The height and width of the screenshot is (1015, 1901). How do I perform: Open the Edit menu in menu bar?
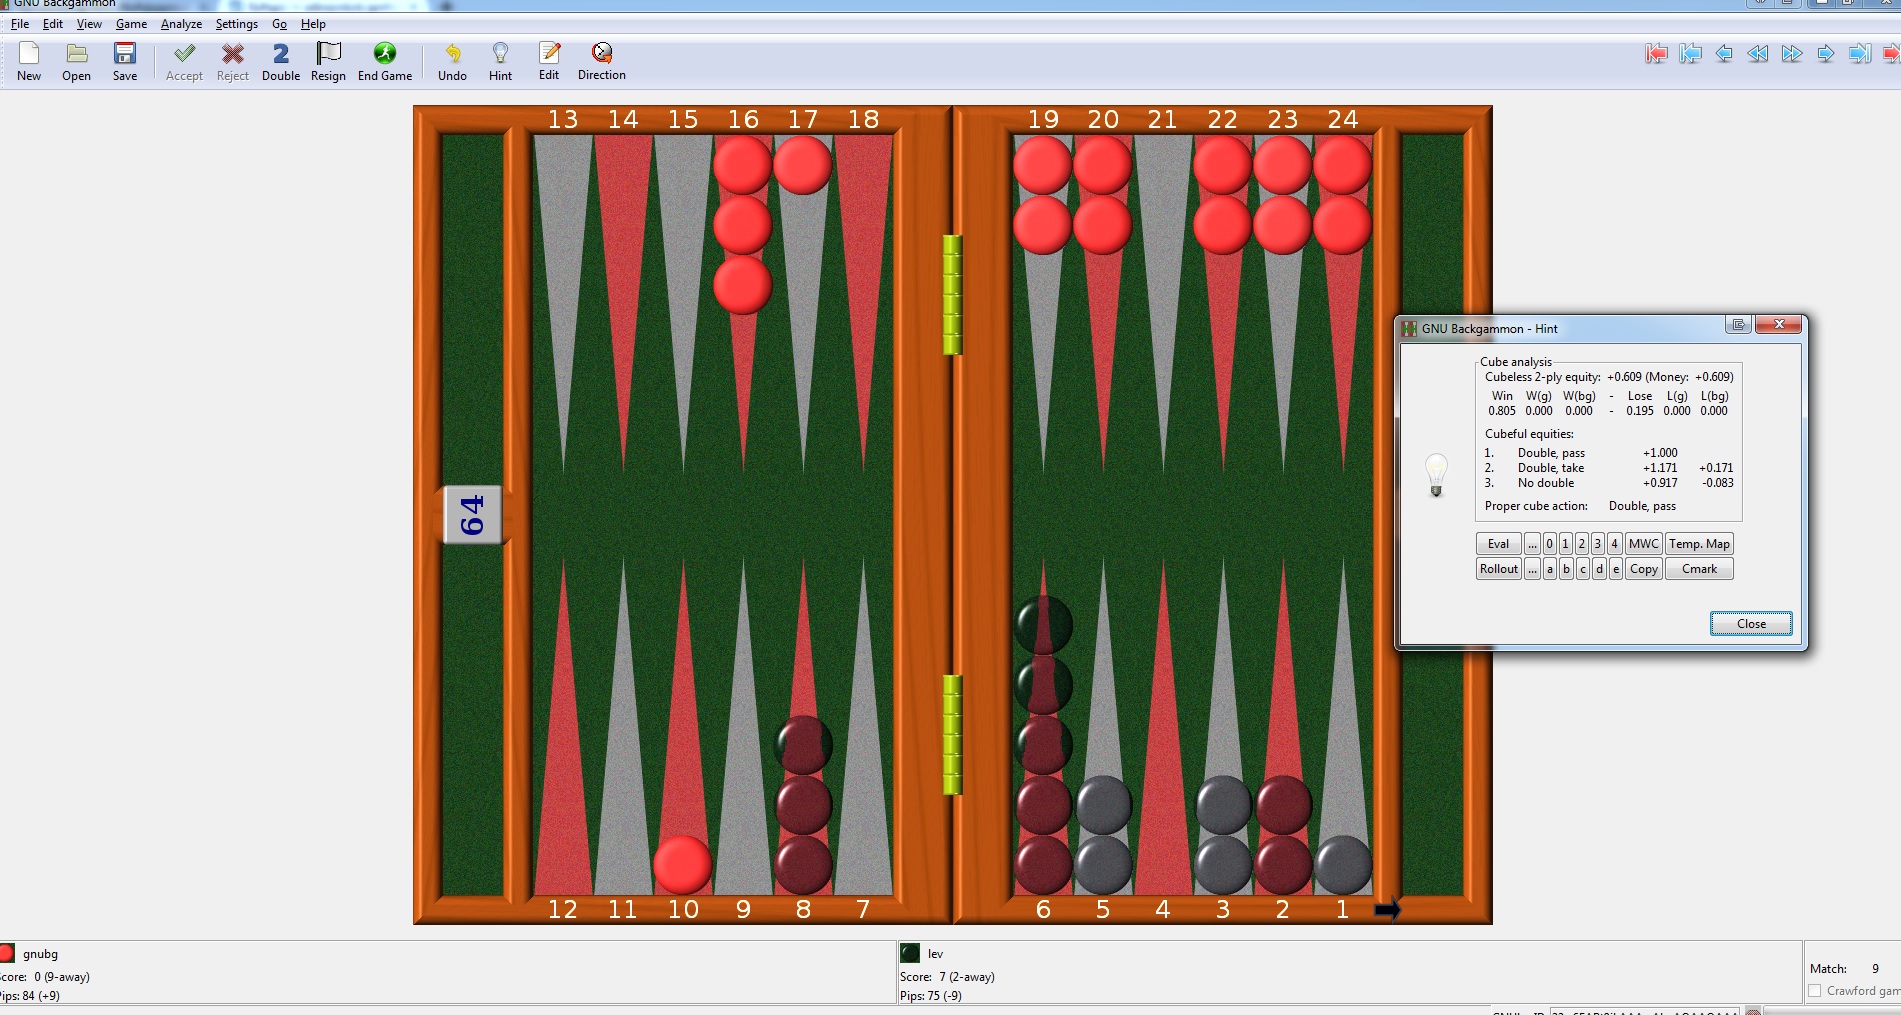pos(53,24)
